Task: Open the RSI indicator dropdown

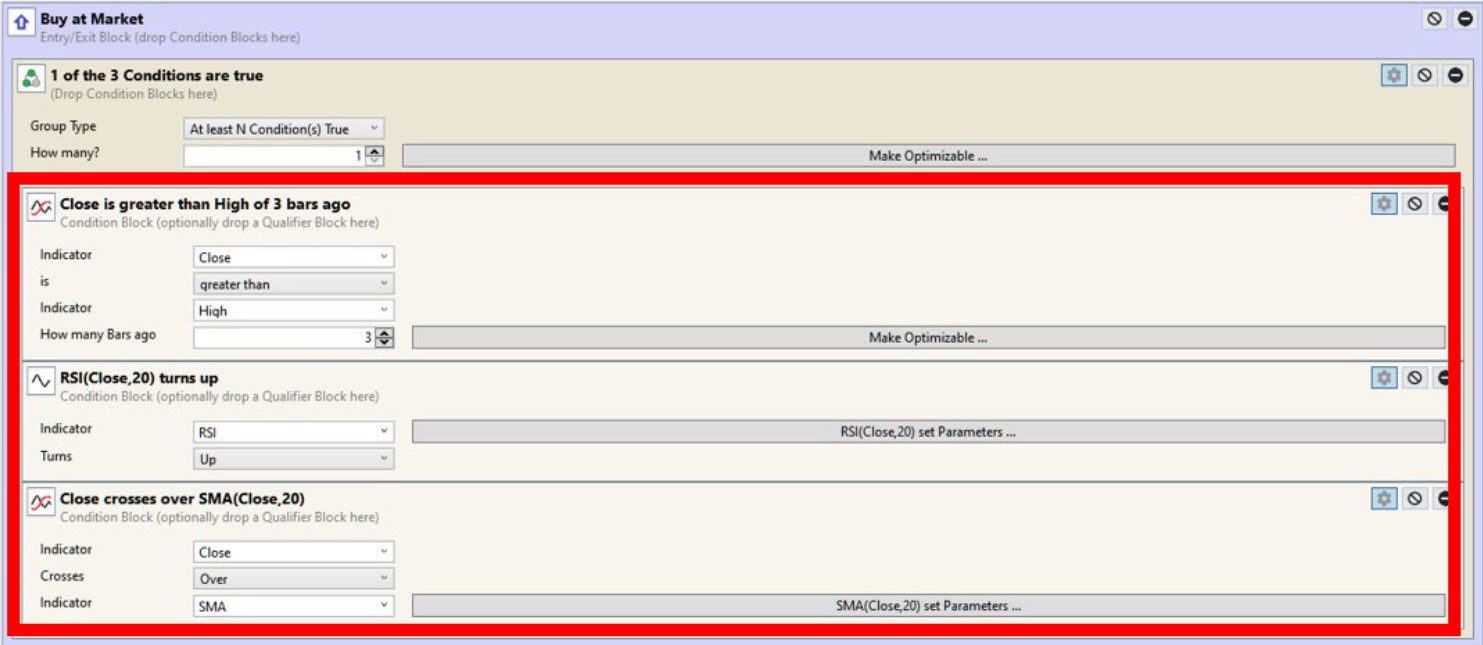Action: (x=294, y=432)
